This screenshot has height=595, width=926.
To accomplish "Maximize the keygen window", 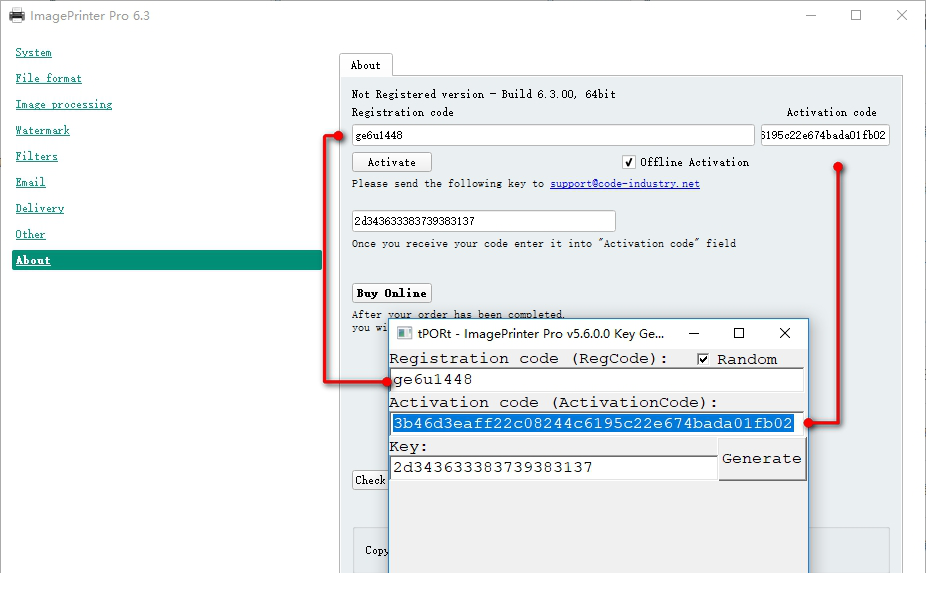I will (x=739, y=334).
